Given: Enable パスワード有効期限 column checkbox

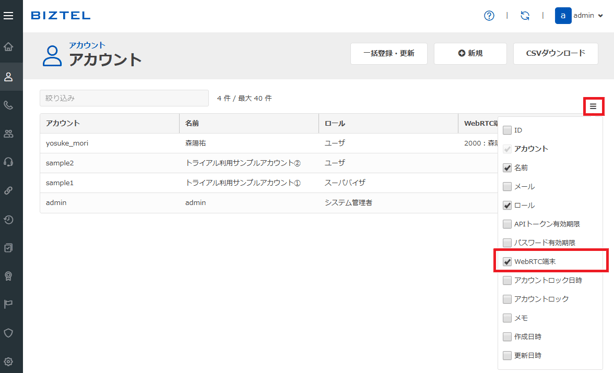Looking at the screenshot, I should click(507, 243).
